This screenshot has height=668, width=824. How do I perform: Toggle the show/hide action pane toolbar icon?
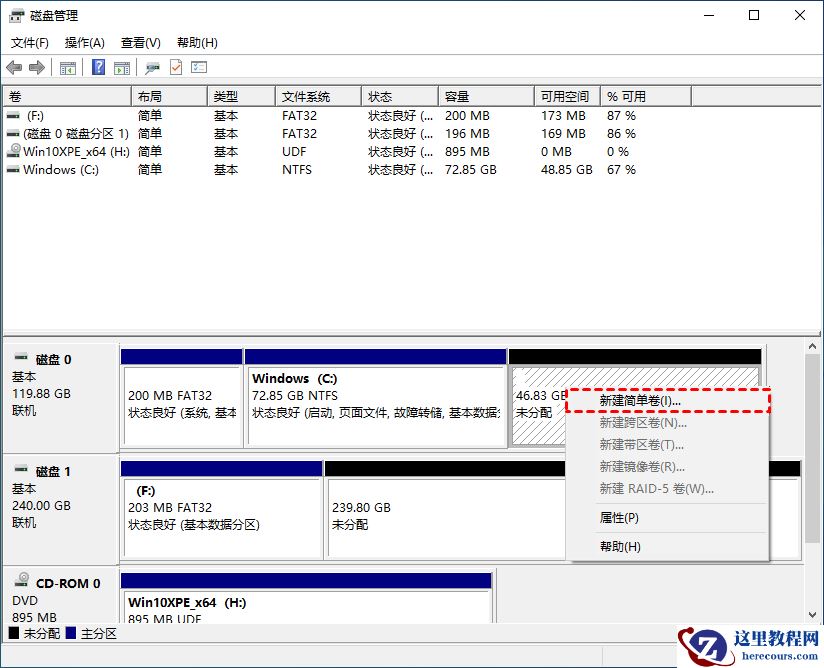121,67
